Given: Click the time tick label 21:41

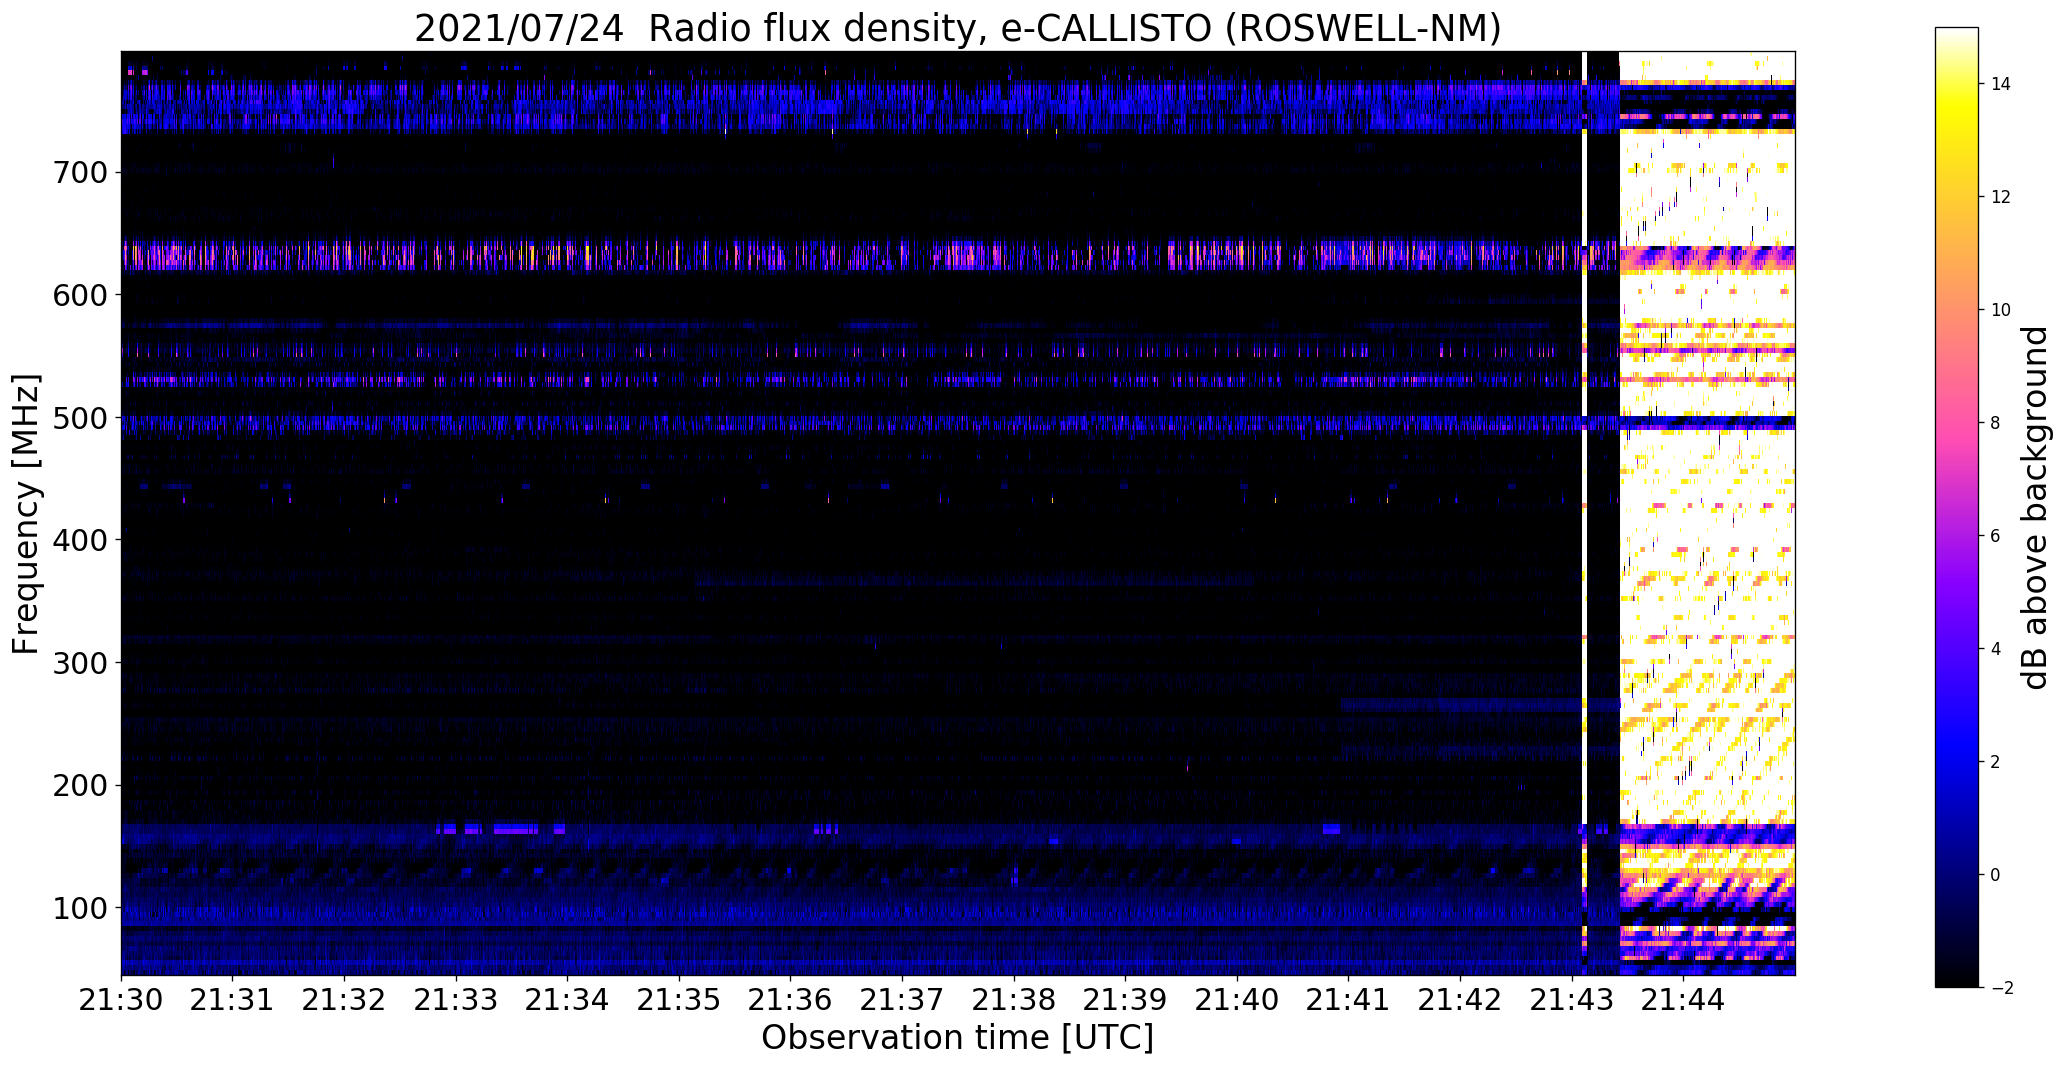Looking at the screenshot, I should (x=1349, y=998).
